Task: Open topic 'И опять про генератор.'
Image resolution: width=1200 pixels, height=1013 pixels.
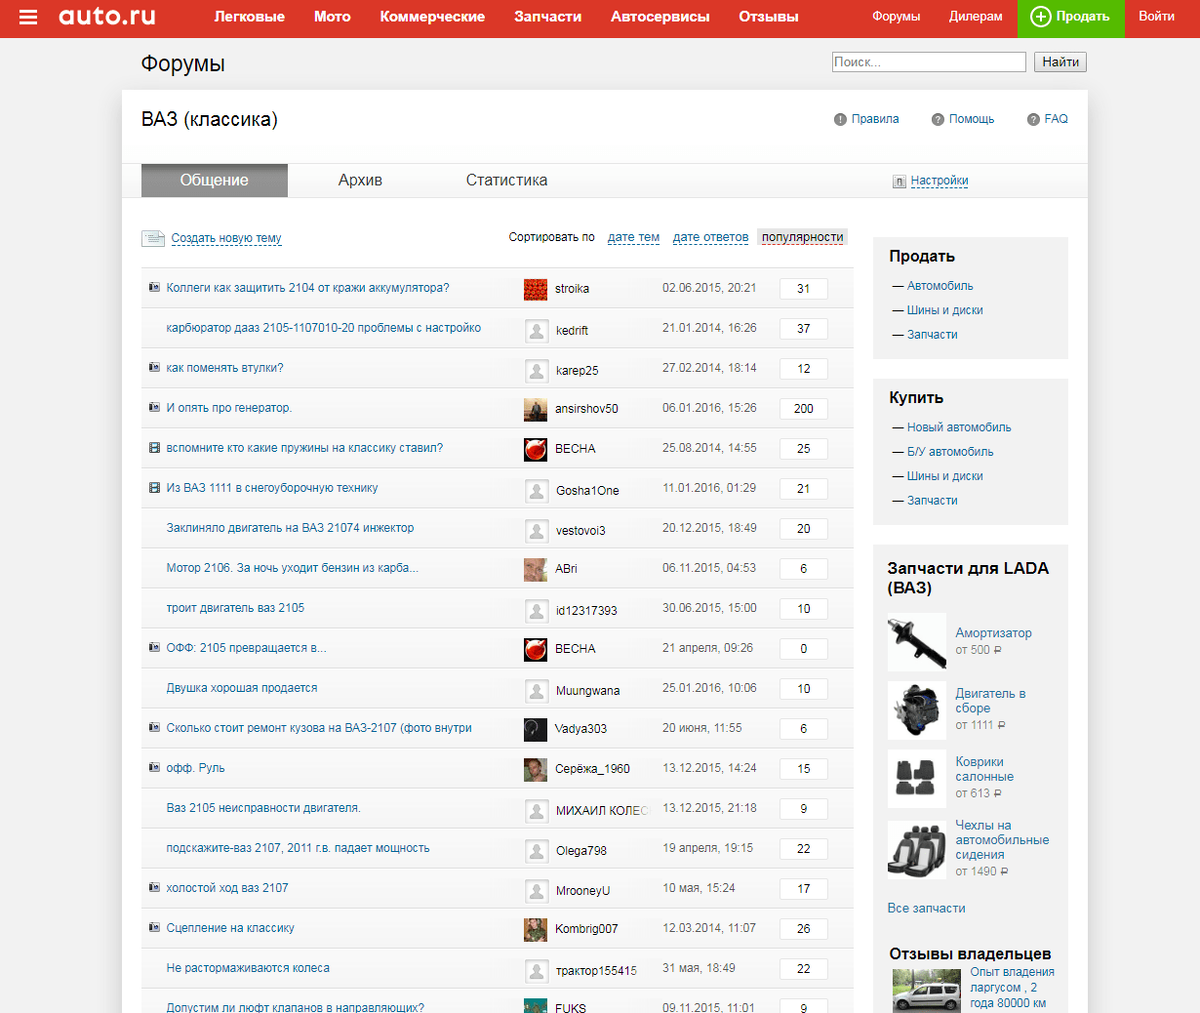Action: coord(229,408)
